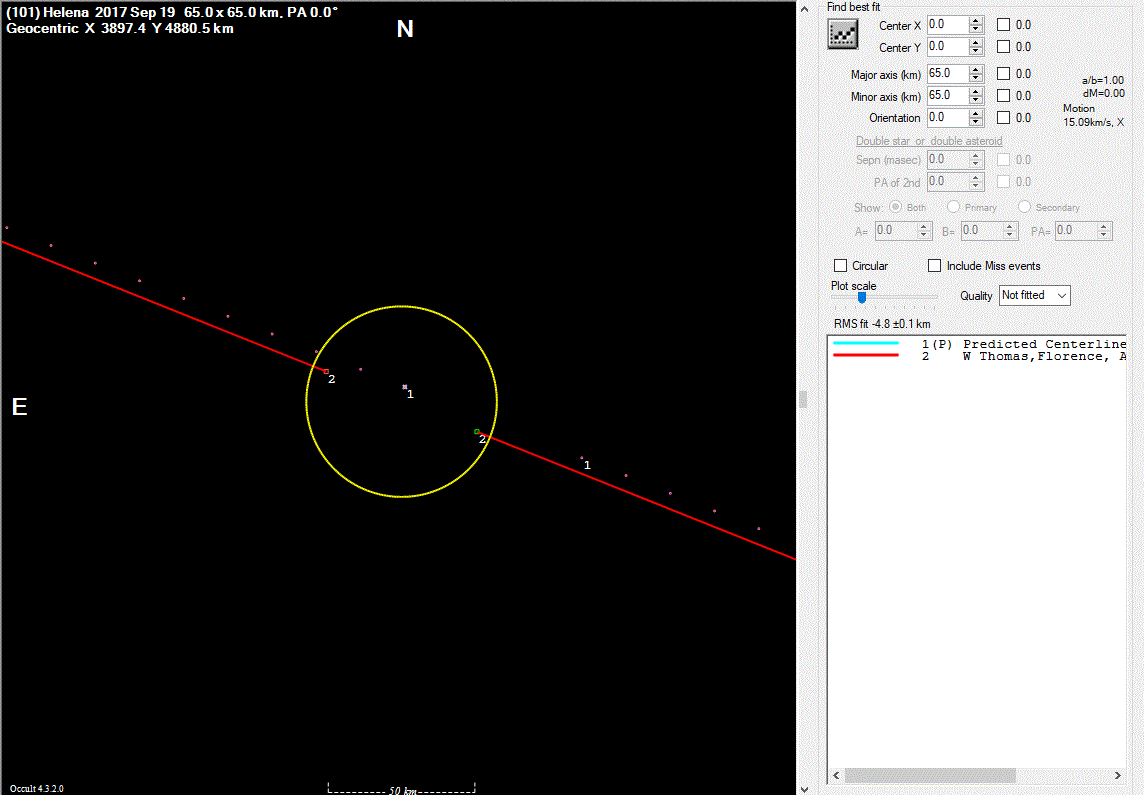Tick the Circular checkbox
The image size is (1144, 795).
(840, 265)
